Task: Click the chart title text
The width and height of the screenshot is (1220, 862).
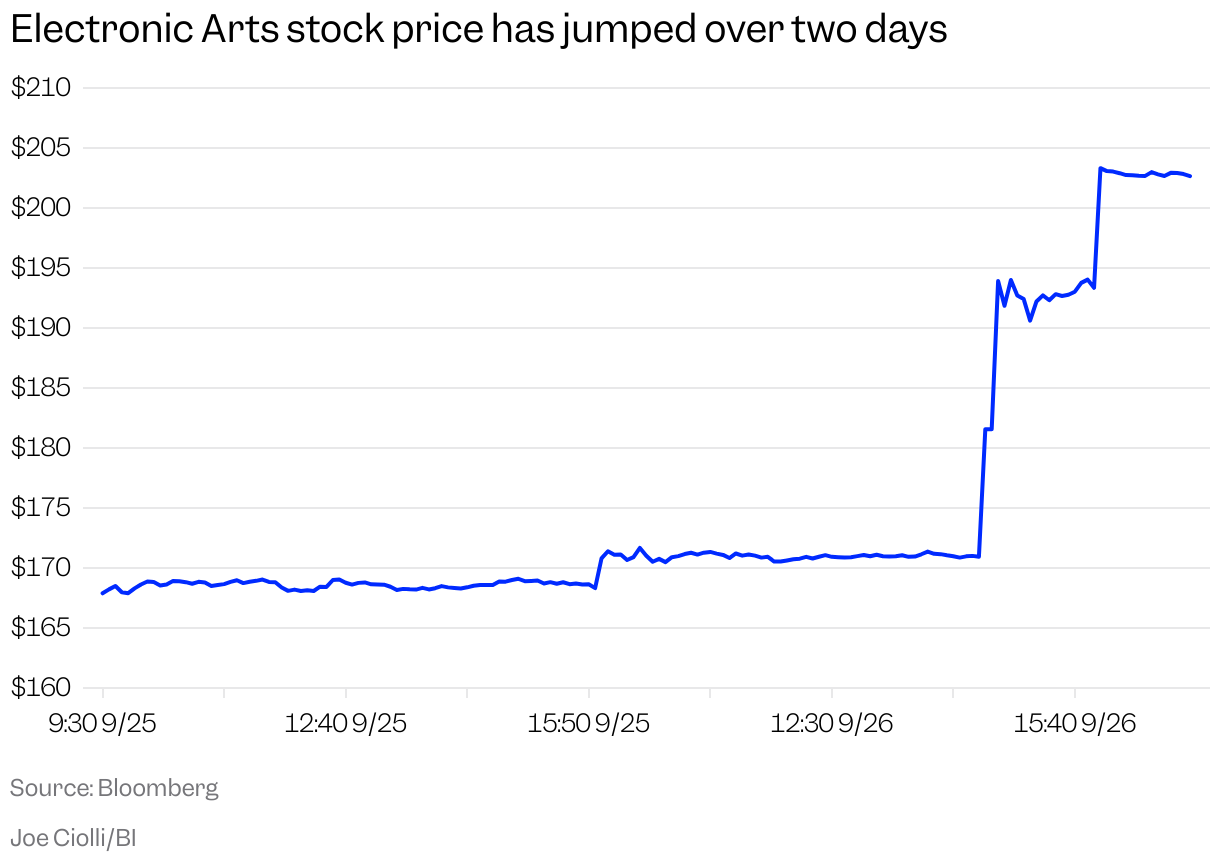Action: pyautogui.click(x=478, y=31)
